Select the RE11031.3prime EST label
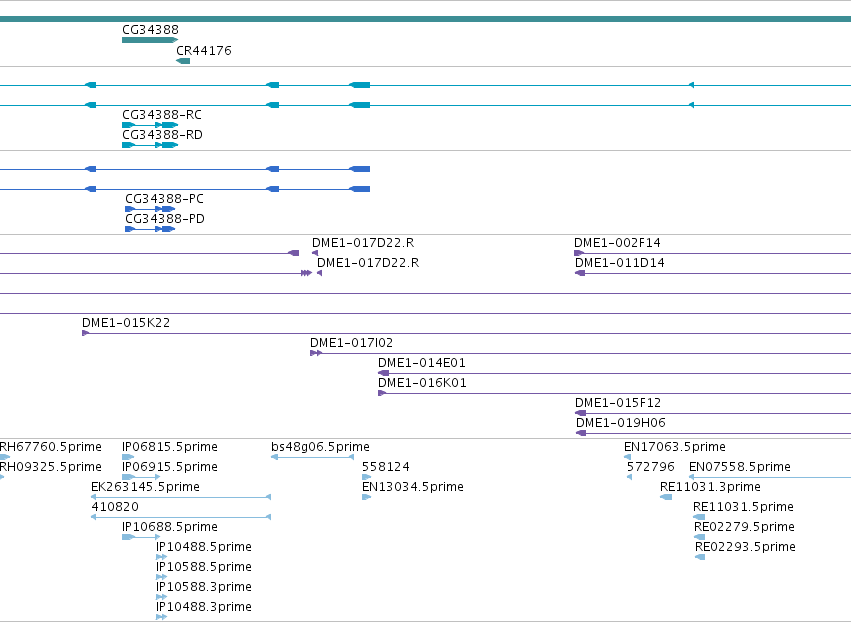Viewport: 851px width, 622px height. click(x=710, y=487)
